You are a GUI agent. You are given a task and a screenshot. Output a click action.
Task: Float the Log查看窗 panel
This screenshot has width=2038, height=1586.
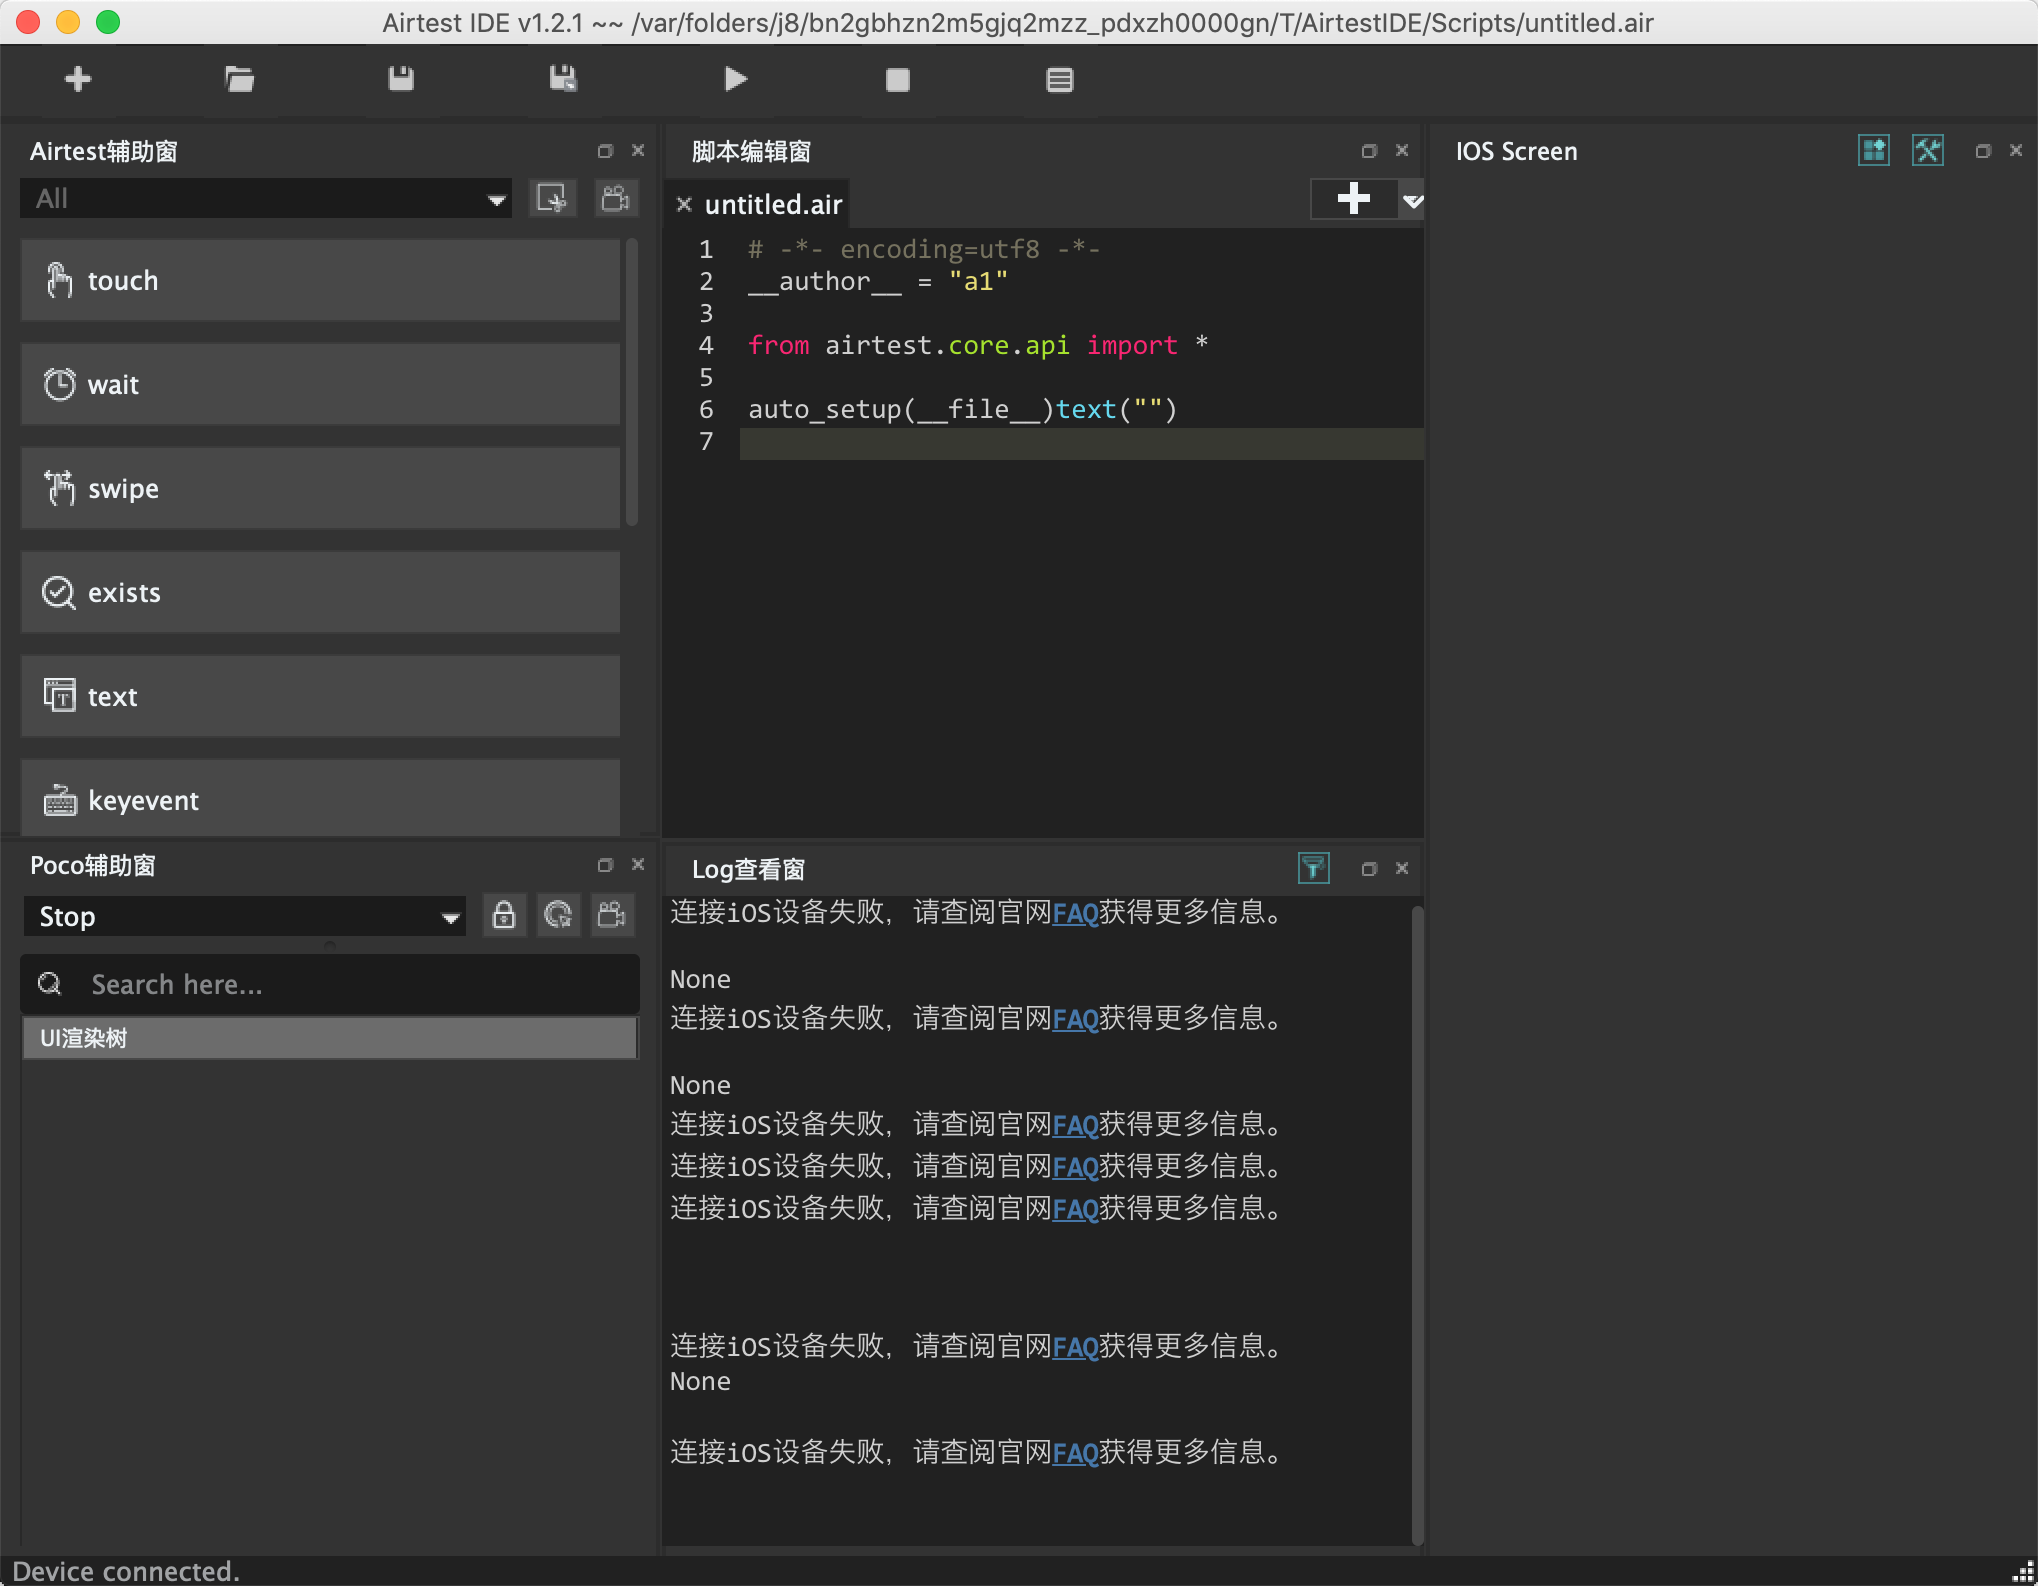pyautogui.click(x=1369, y=869)
